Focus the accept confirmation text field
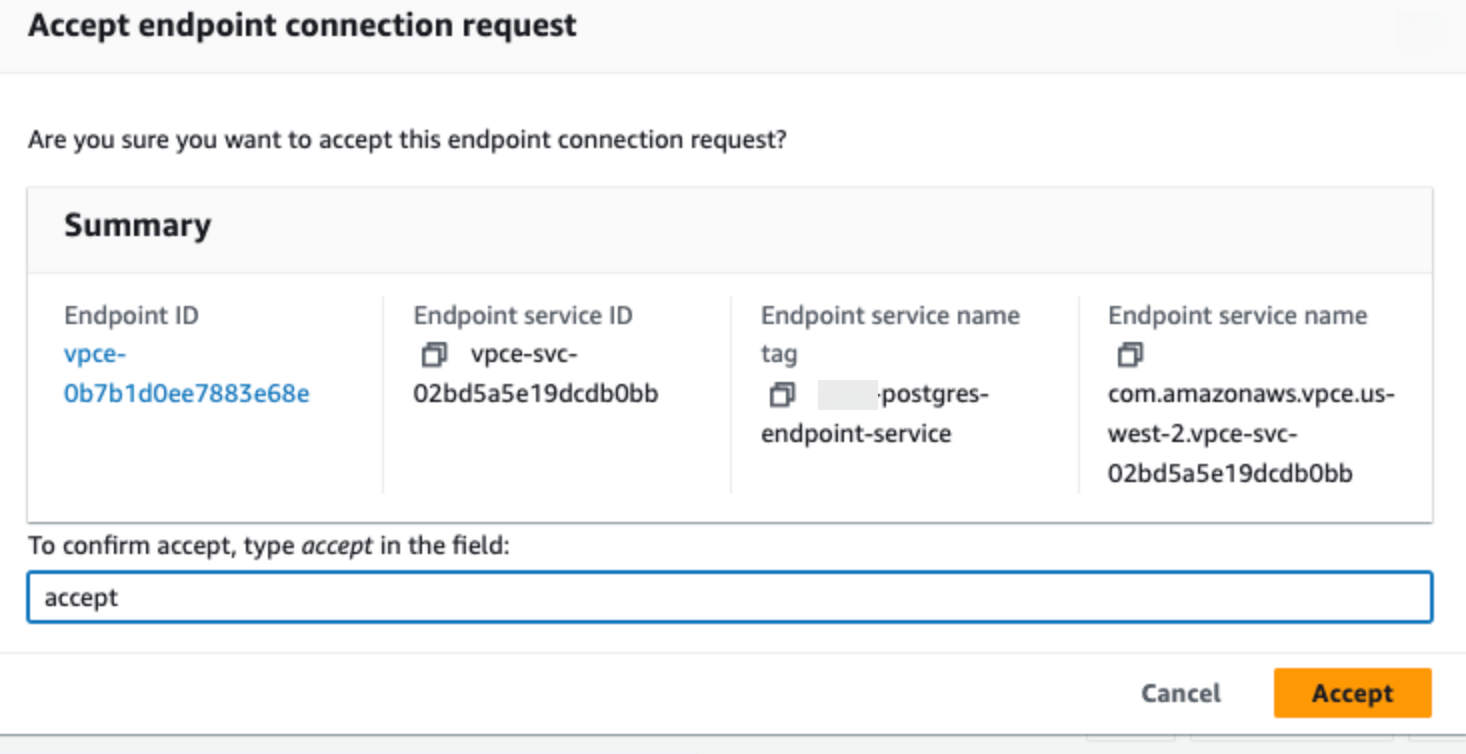This screenshot has width=1466, height=754. coord(729,597)
